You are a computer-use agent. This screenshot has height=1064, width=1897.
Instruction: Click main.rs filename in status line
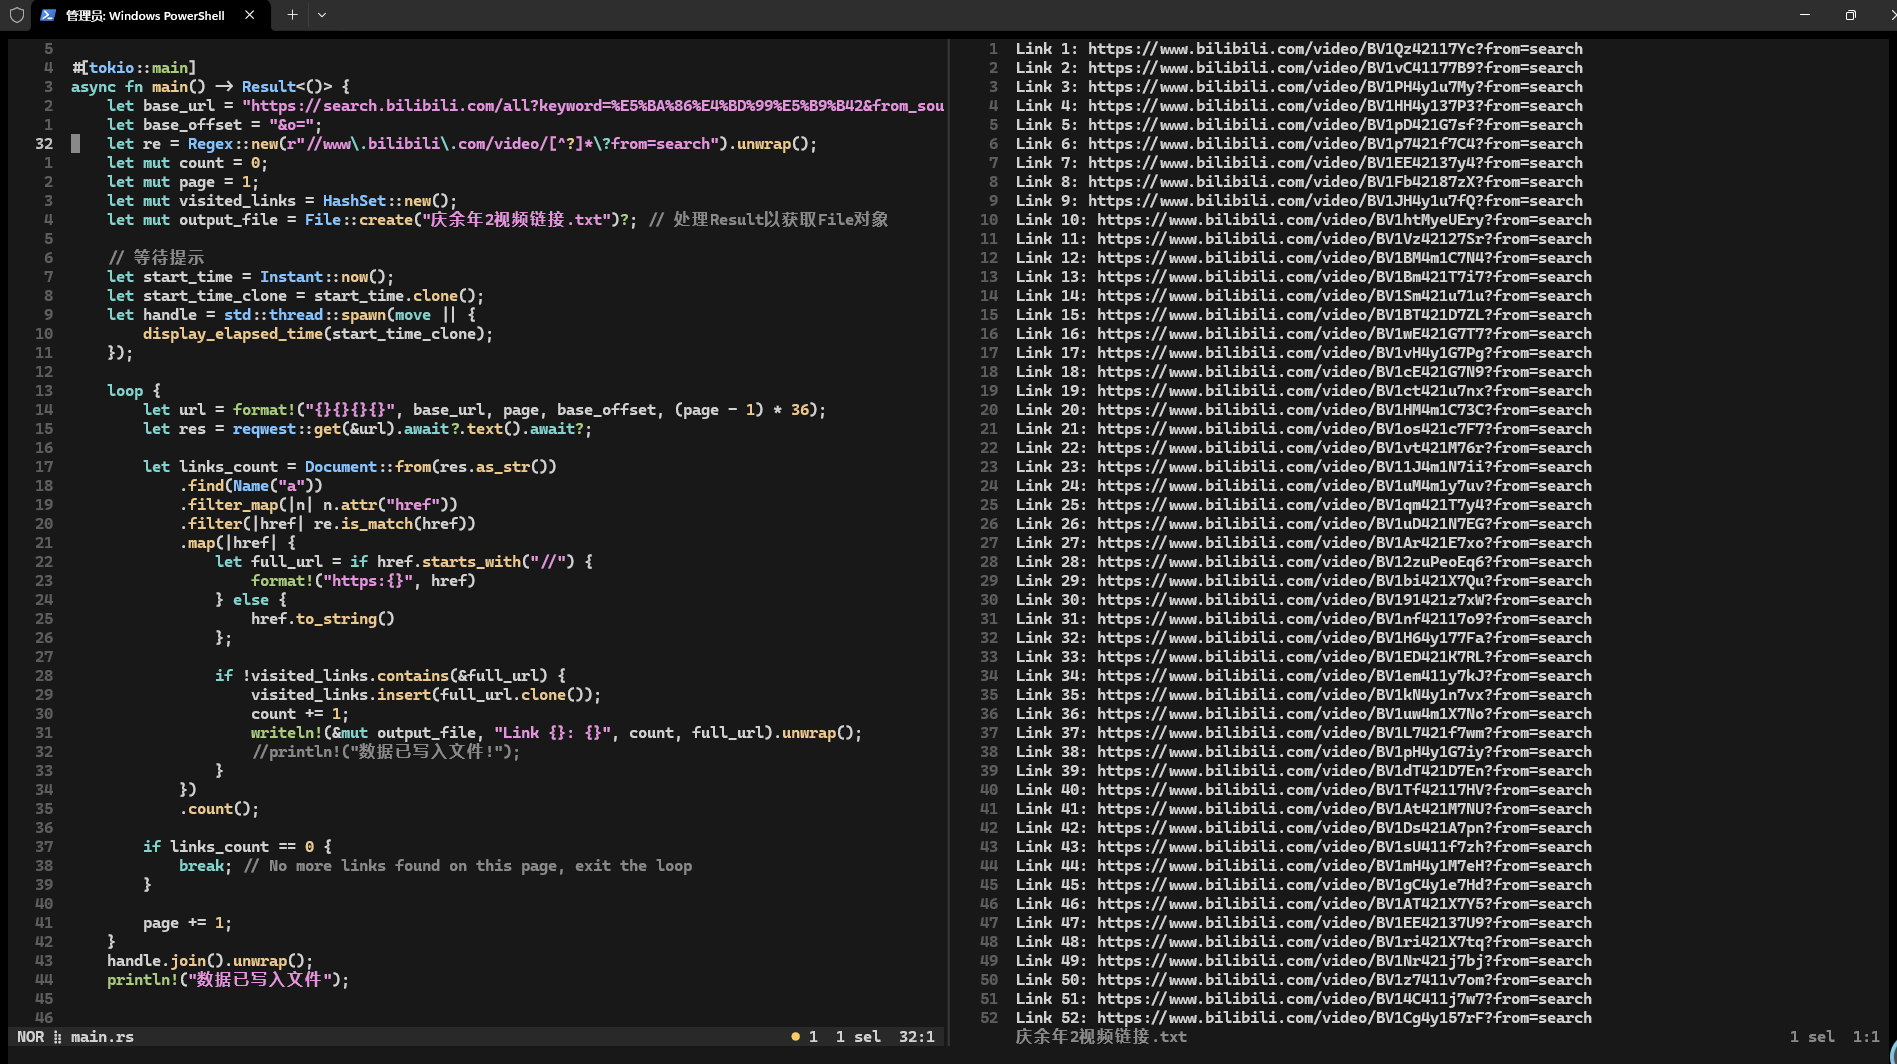point(102,1037)
